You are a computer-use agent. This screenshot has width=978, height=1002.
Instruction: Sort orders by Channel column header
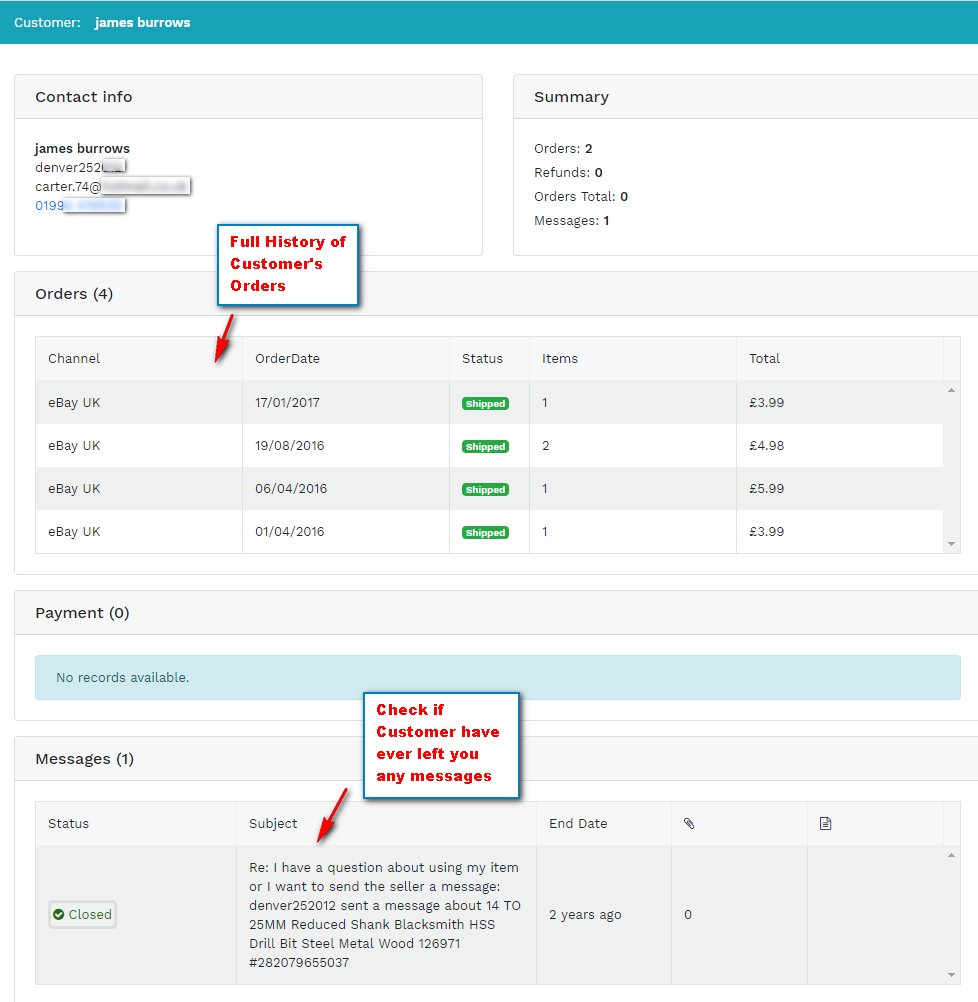coord(74,358)
